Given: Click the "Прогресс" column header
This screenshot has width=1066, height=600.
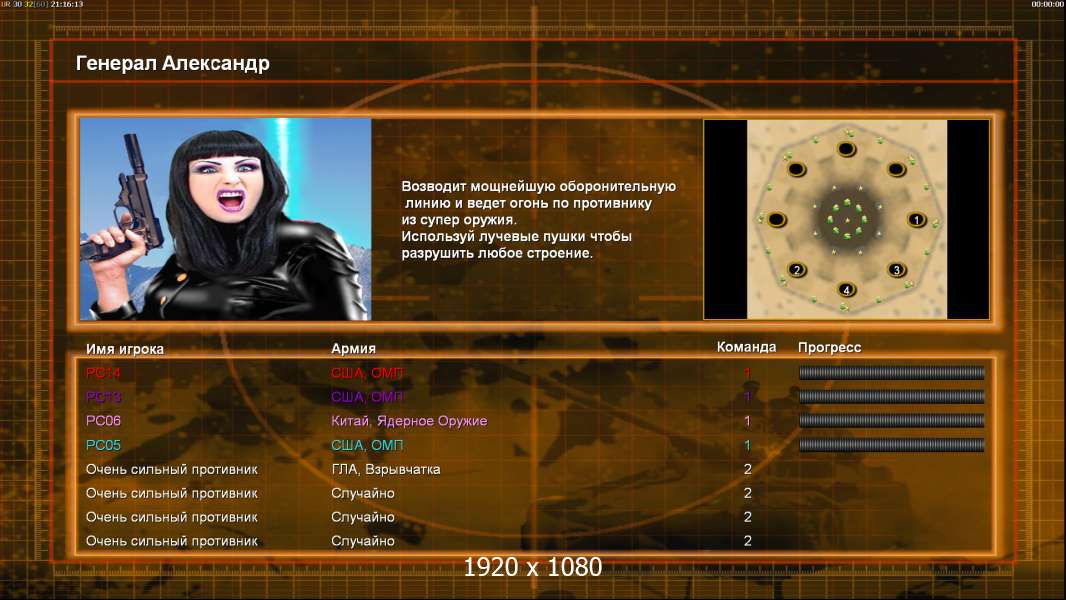Looking at the screenshot, I should (x=829, y=348).
